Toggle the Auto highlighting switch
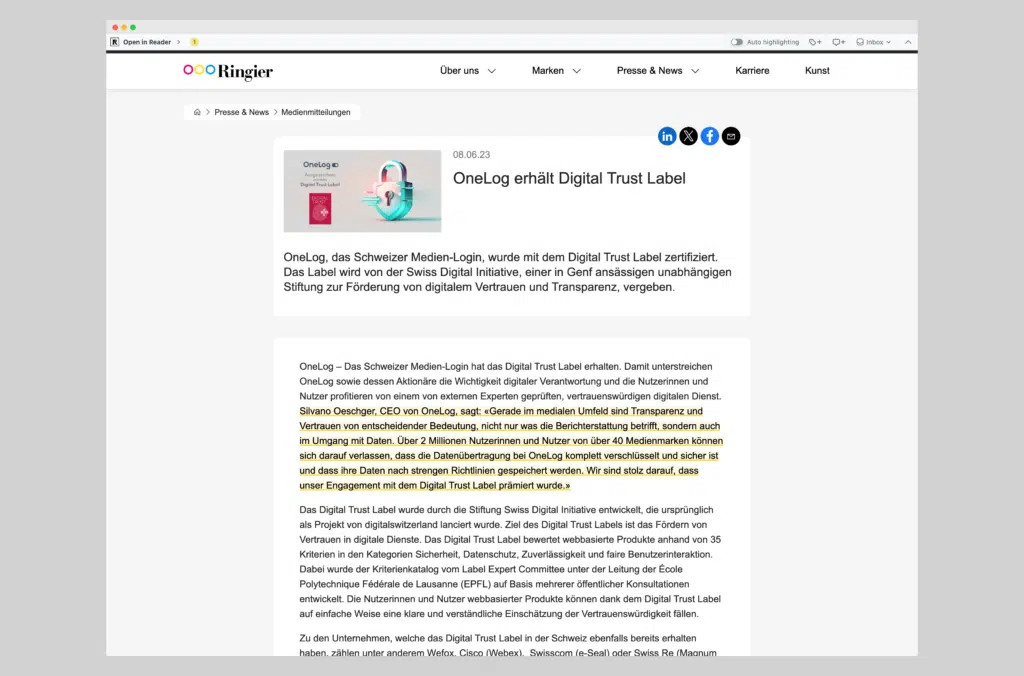 pos(737,42)
